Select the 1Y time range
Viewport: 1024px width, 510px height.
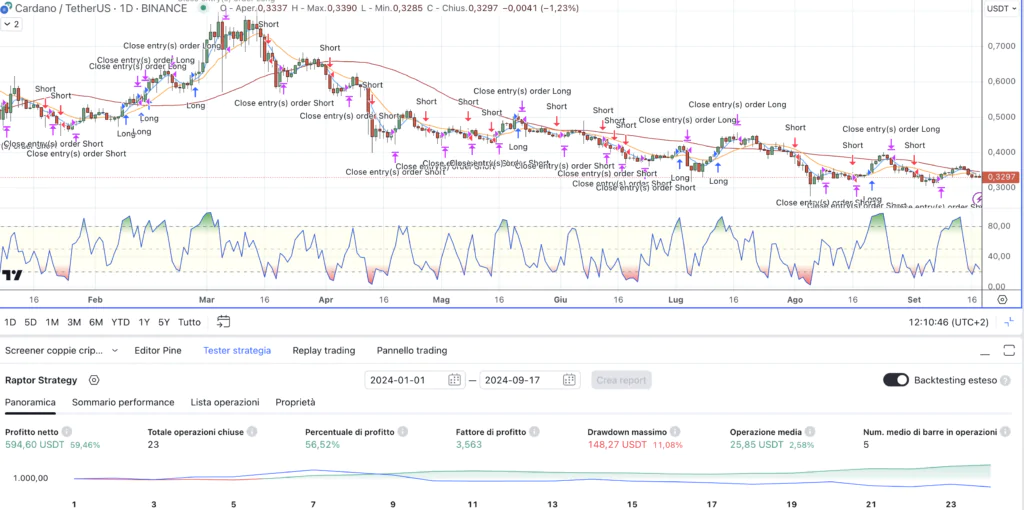point(144,322)
